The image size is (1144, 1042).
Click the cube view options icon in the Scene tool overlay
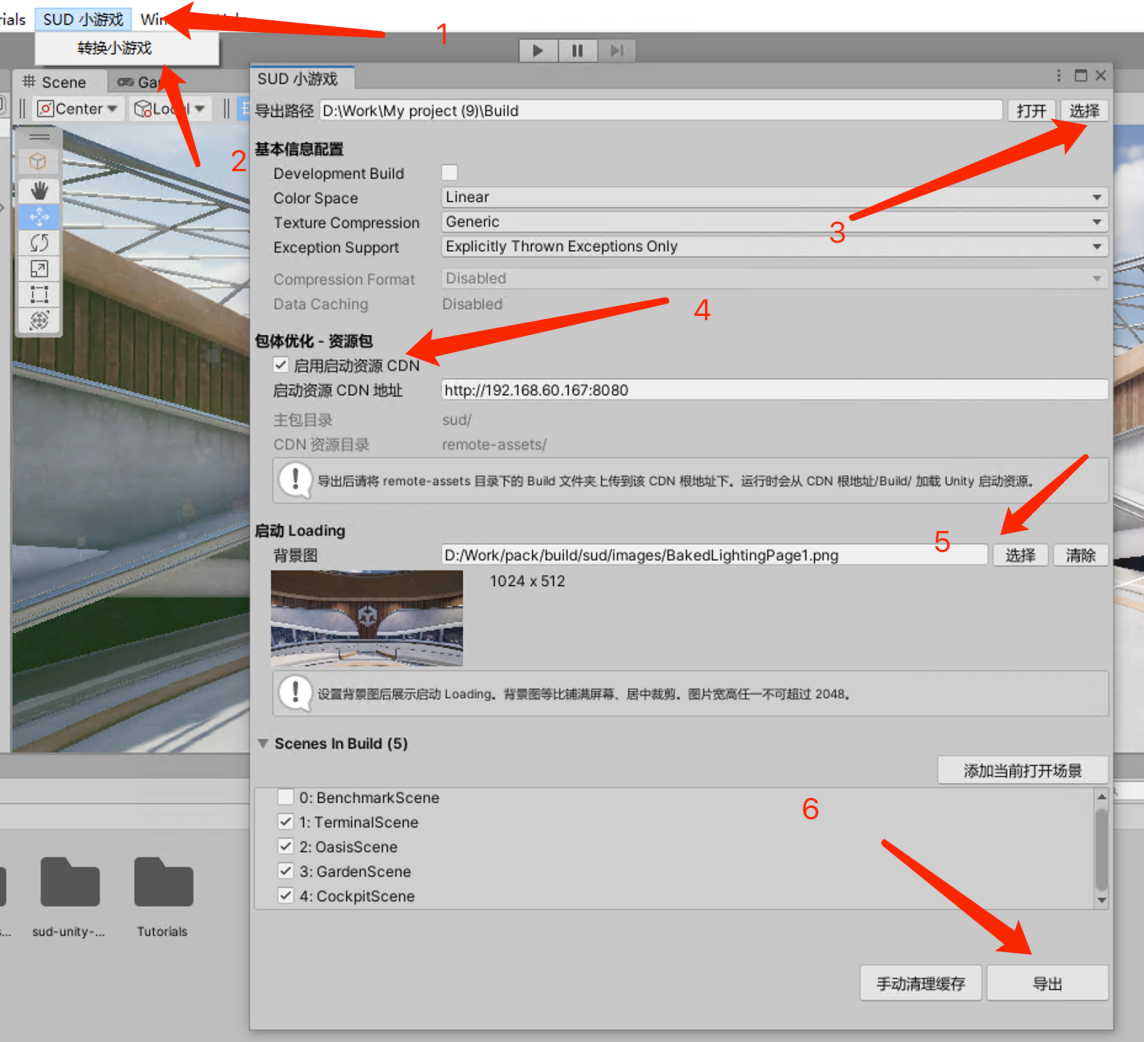click(38, 161)
